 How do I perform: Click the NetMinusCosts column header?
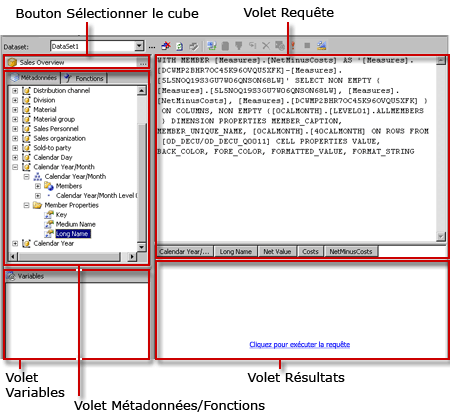(351, 252)
